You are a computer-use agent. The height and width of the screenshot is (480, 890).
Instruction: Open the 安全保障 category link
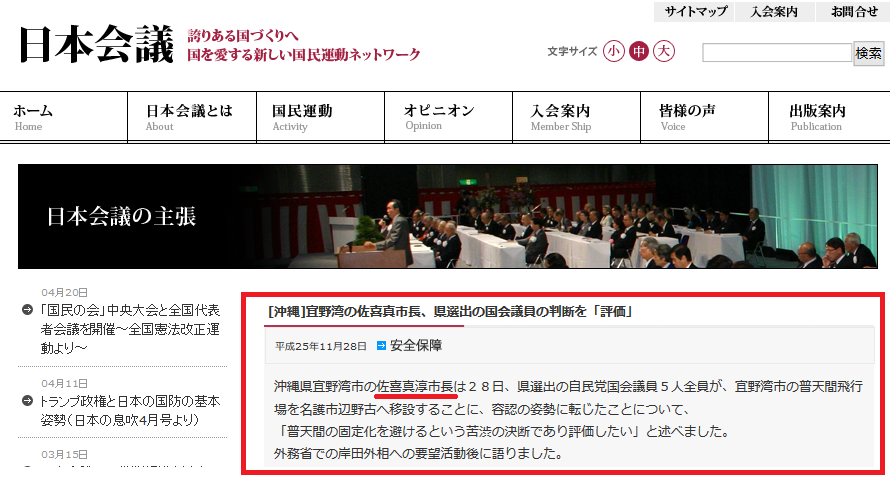(416, 346)
